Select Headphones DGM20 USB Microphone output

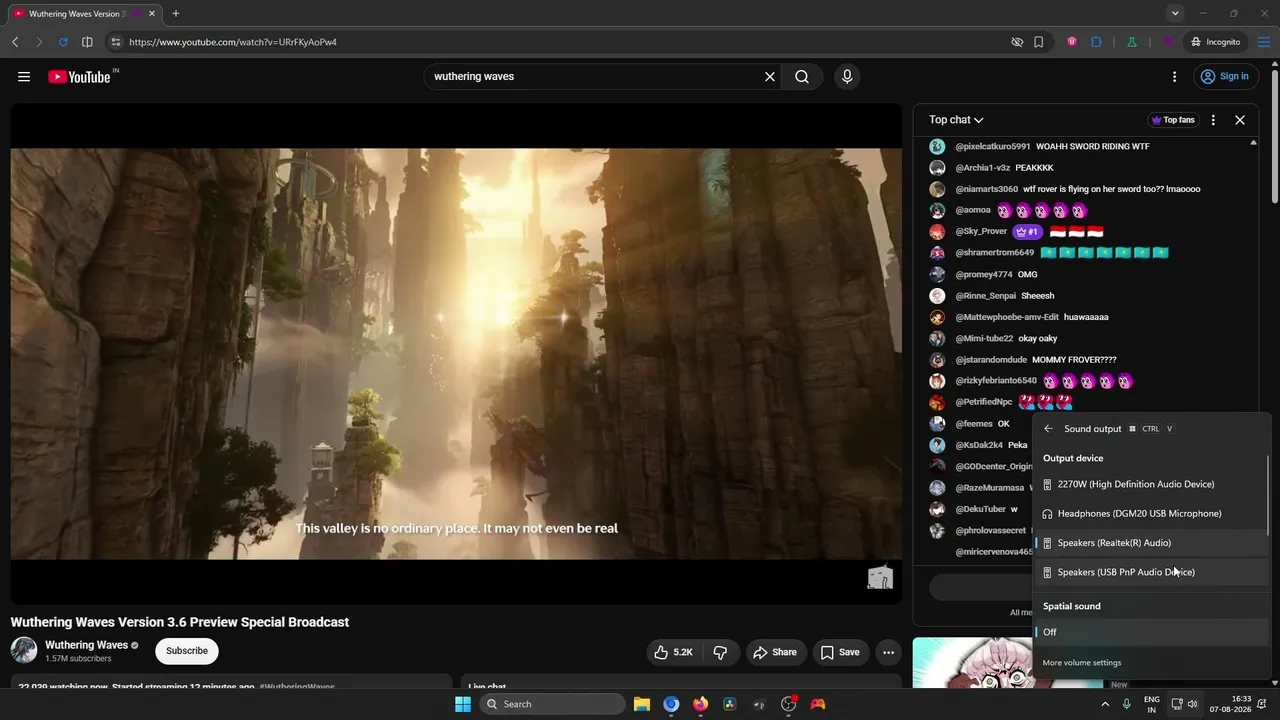[1150, 513]
